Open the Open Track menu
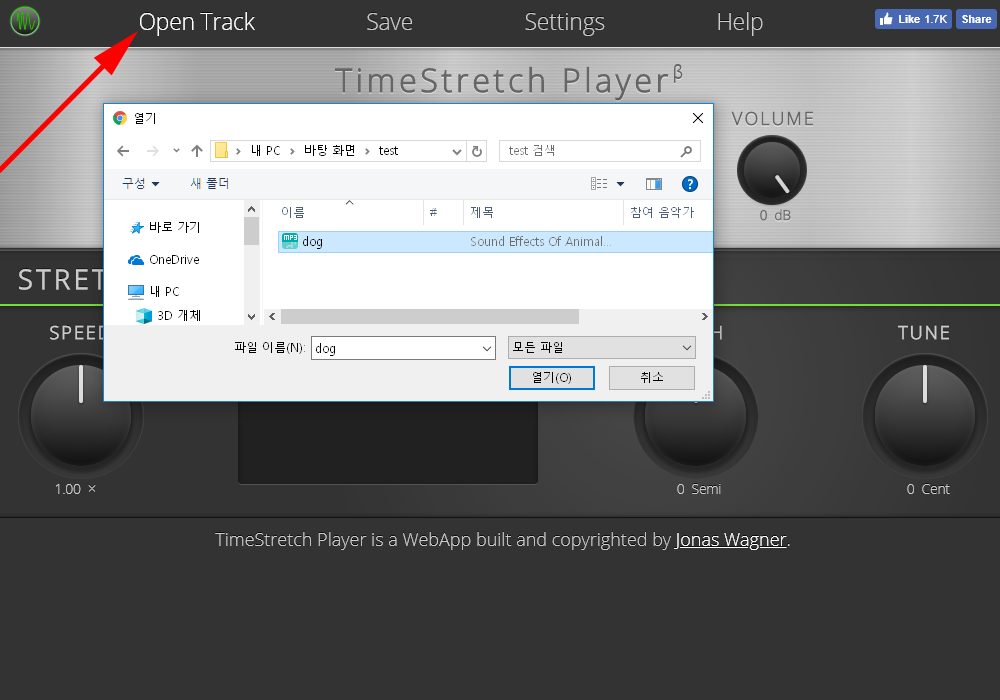This screenshot has height=700, width=1000. (x=196, y=22)
